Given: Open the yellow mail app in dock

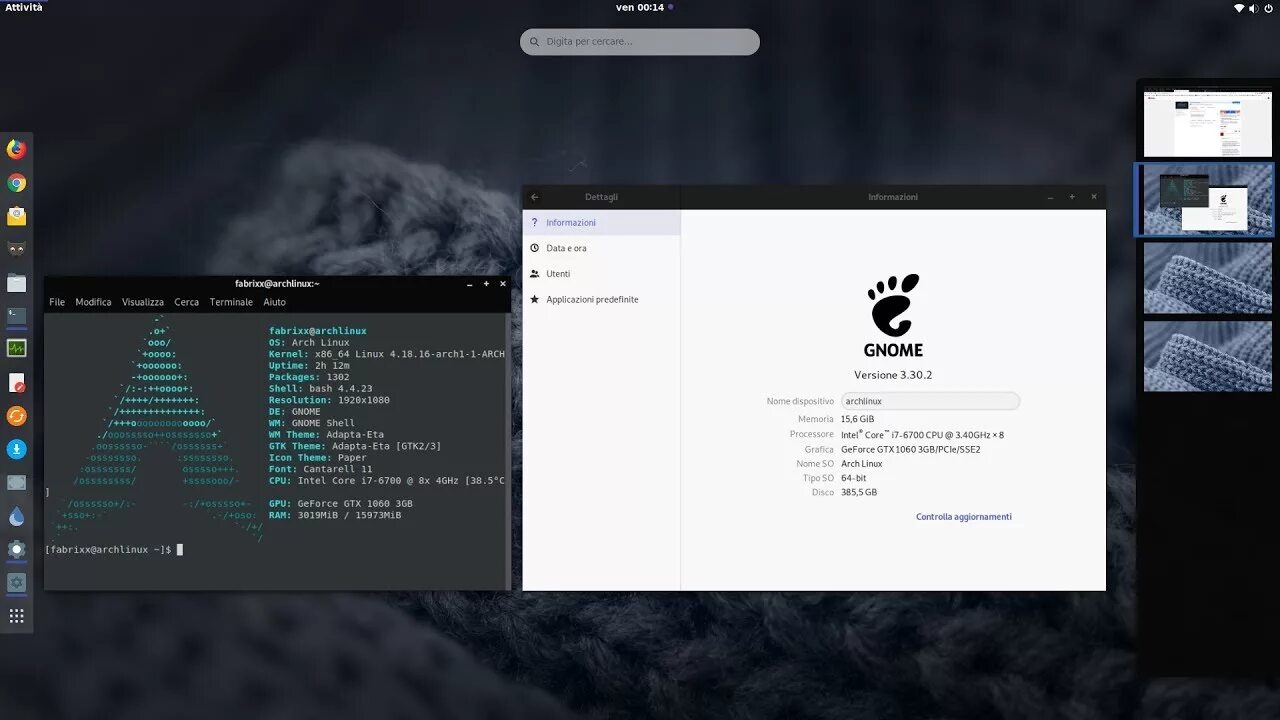Looking at the screenshot, I should [16, 216].
